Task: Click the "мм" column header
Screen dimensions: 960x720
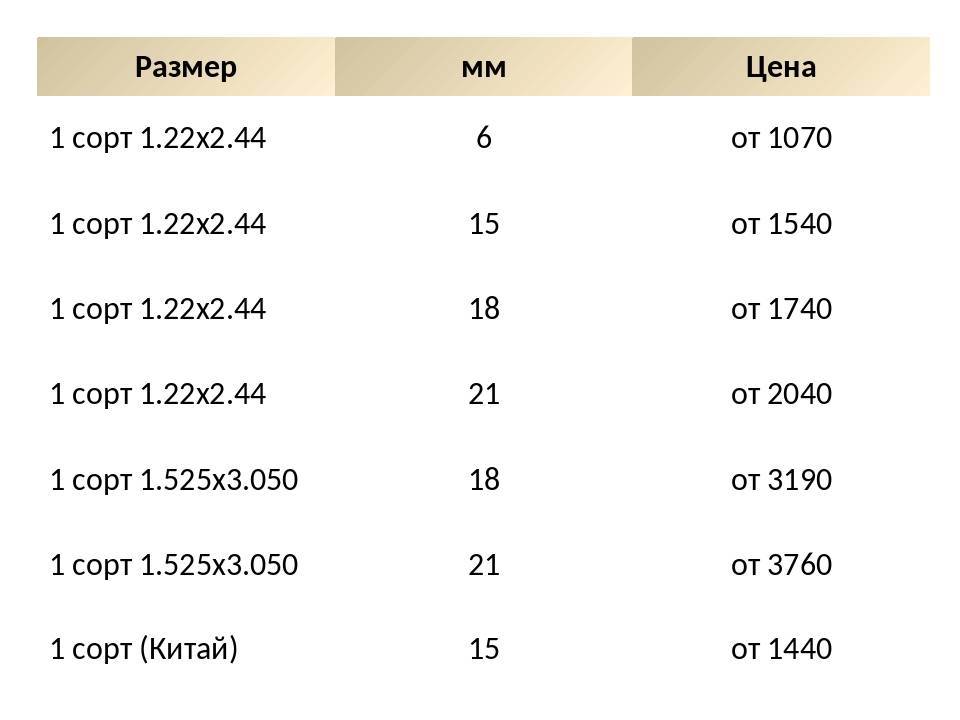Action: 483,67
